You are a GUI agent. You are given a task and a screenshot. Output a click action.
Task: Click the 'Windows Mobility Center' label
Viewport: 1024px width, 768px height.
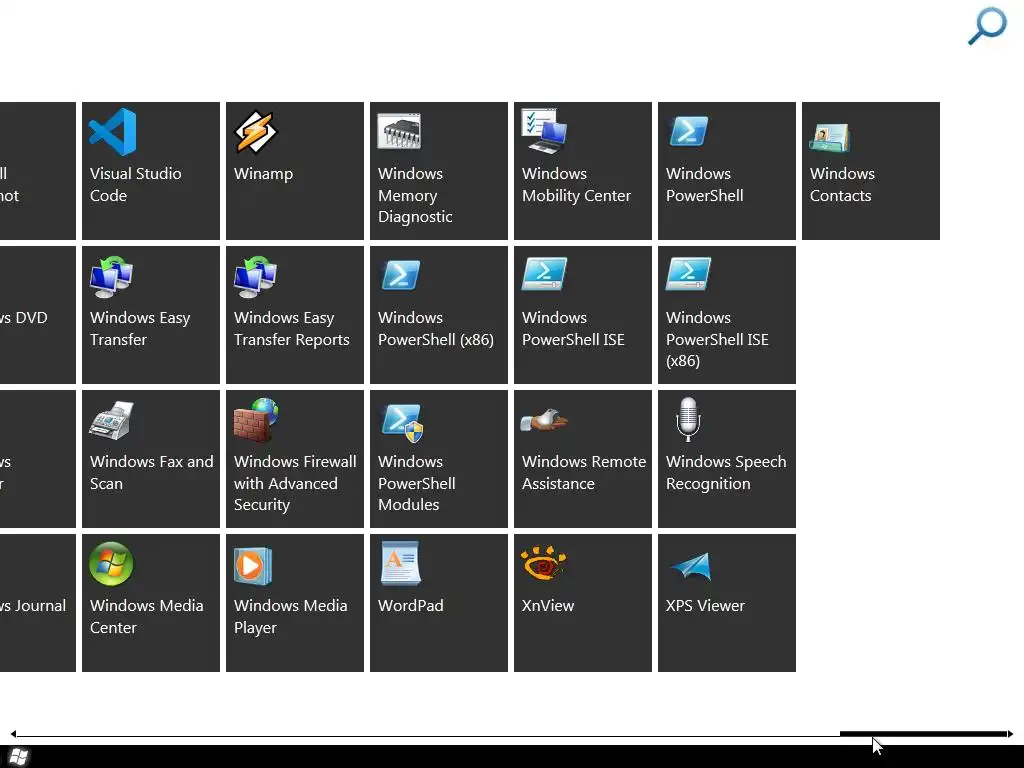coord(576,184)
